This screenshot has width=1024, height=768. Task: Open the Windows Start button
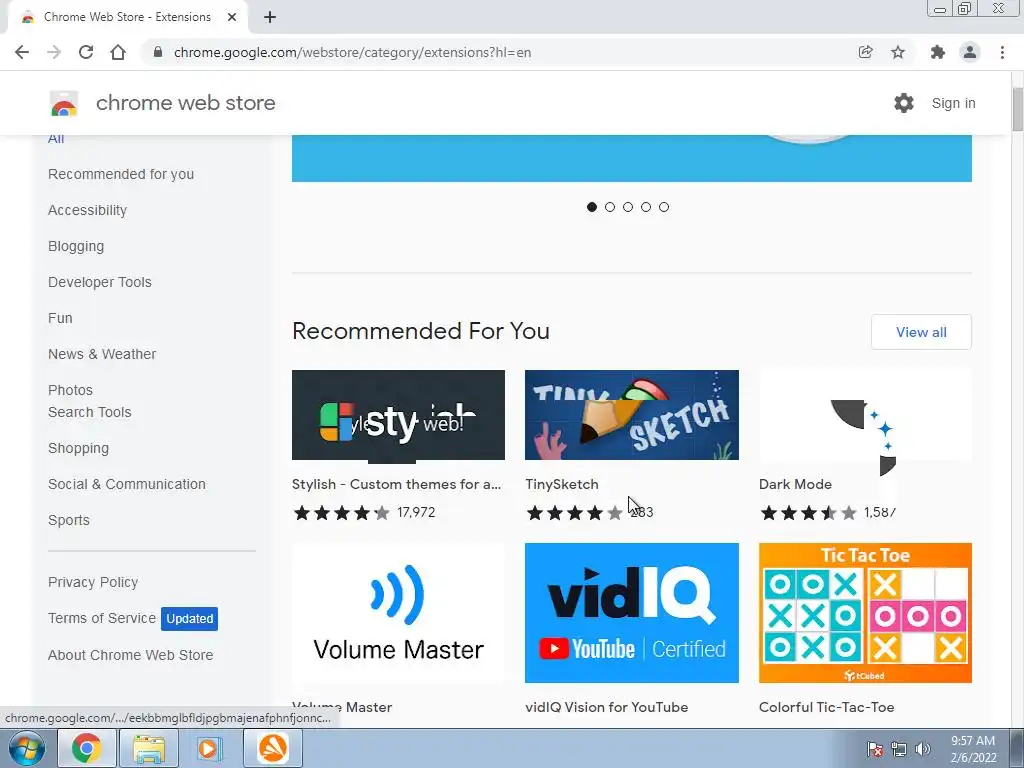[x=27, y=748]
